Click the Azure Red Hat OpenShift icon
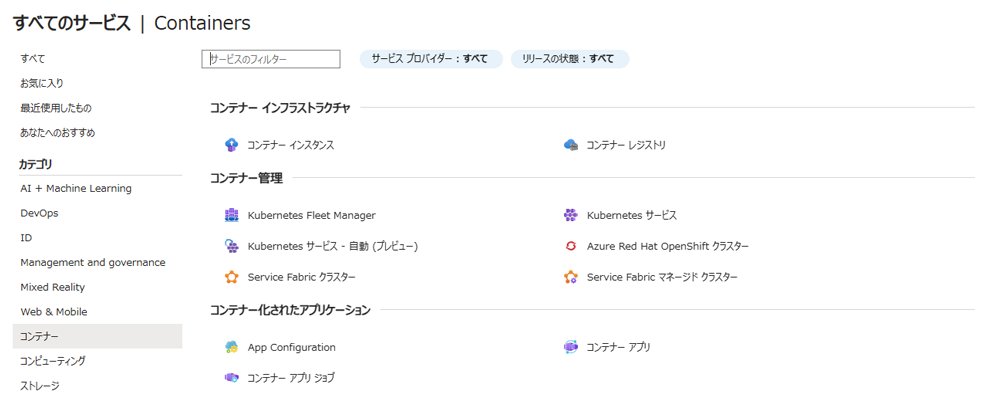1000x396 pixels. [x=571, y=246]
